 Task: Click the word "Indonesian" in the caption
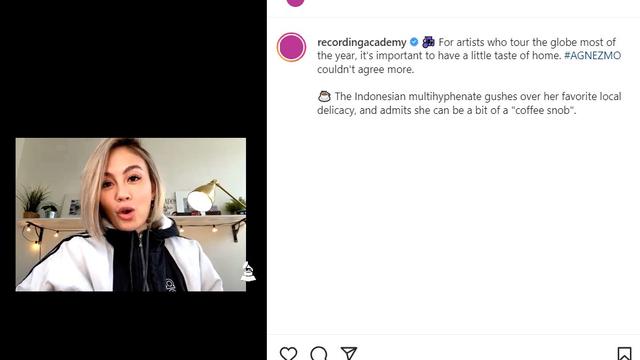point(380,97)
